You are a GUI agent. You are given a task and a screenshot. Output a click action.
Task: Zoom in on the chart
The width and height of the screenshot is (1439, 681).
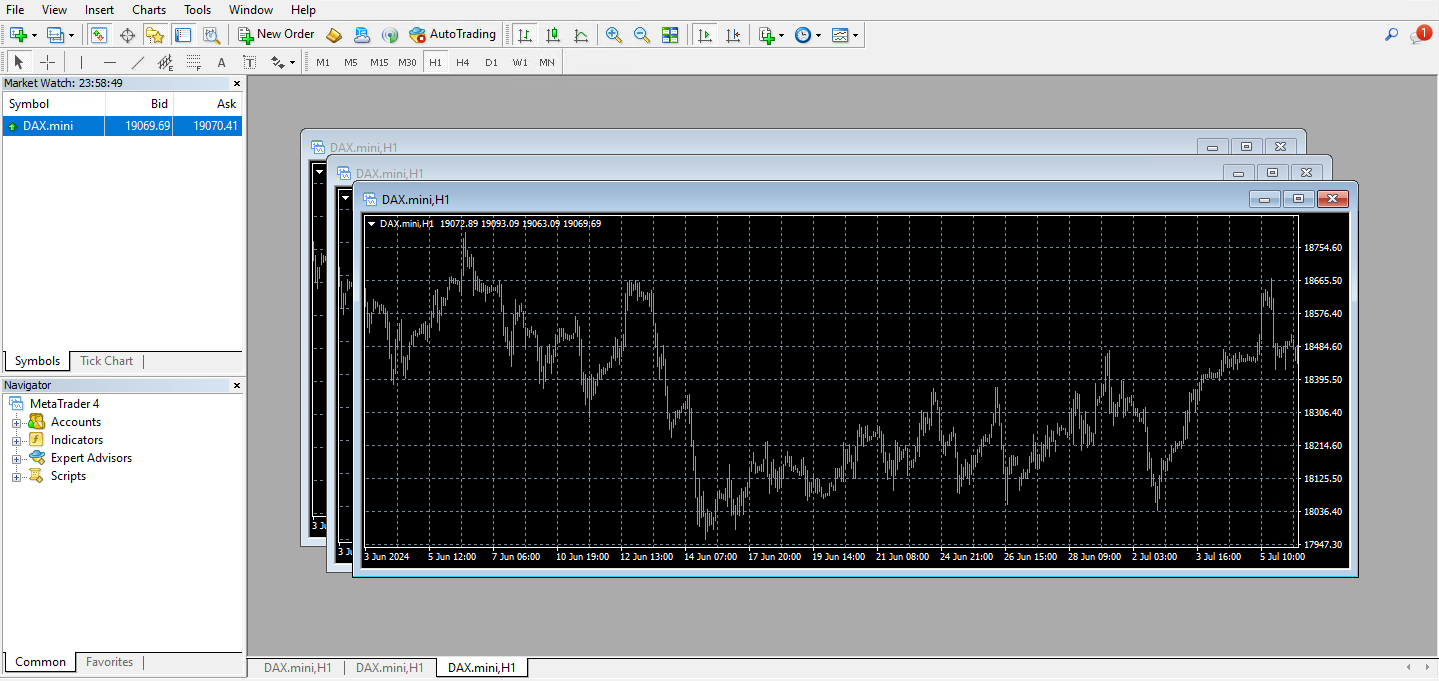pyautogui.click(x=613, y=34)
